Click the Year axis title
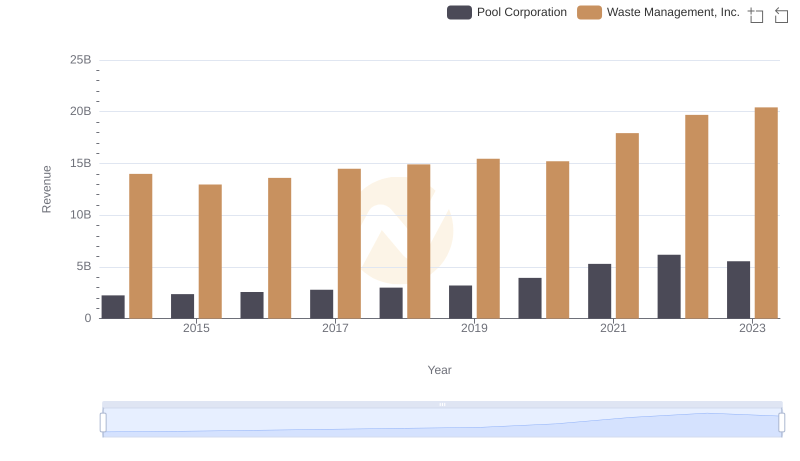Viewport: 800px width, 461px height. point(439,370)
